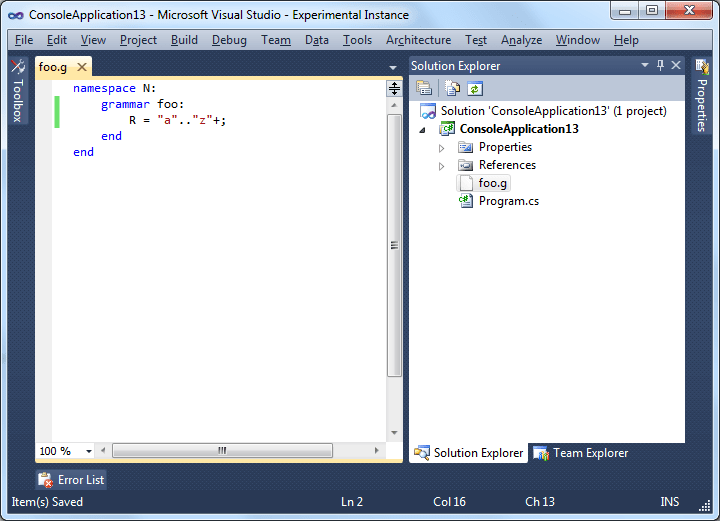
Task: Click the Properties folder icon in tree
Action: click(465, 147)
